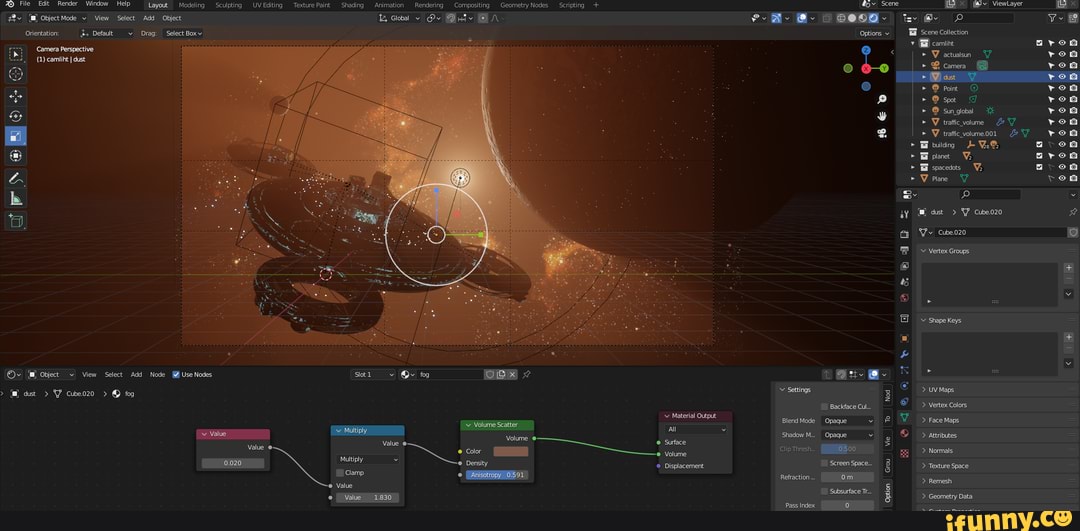Choose the Annotate pencil tool
Viewport: 1080px width, 531px height.
point(16,178)
